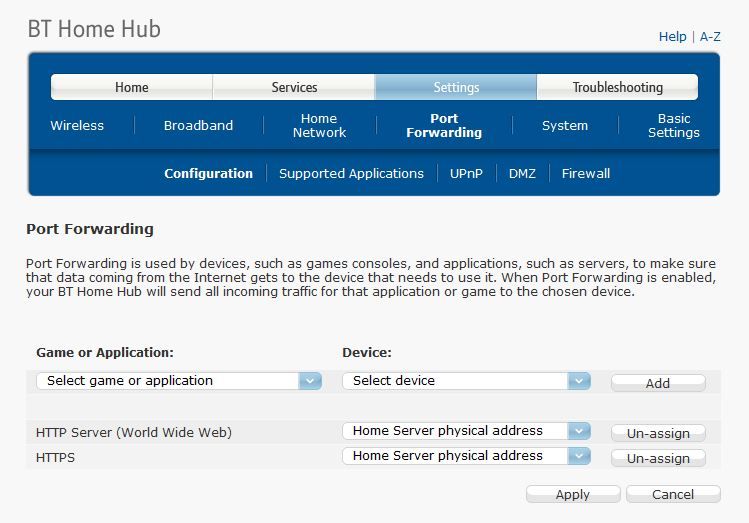Image resolution: width=749 pixels, height=523 pixels.
Task: Open the Firewall sub-tab
Action: click(x=586, y=173)
